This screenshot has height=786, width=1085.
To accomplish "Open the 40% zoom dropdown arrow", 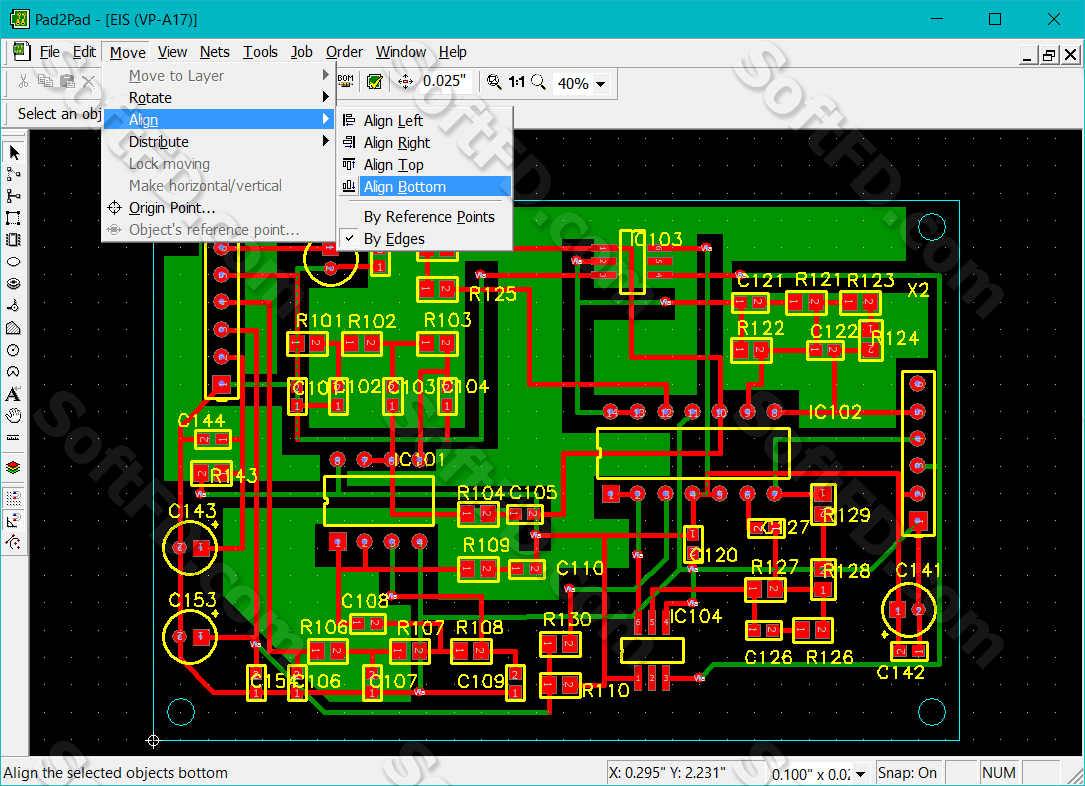I will [601, 84].
